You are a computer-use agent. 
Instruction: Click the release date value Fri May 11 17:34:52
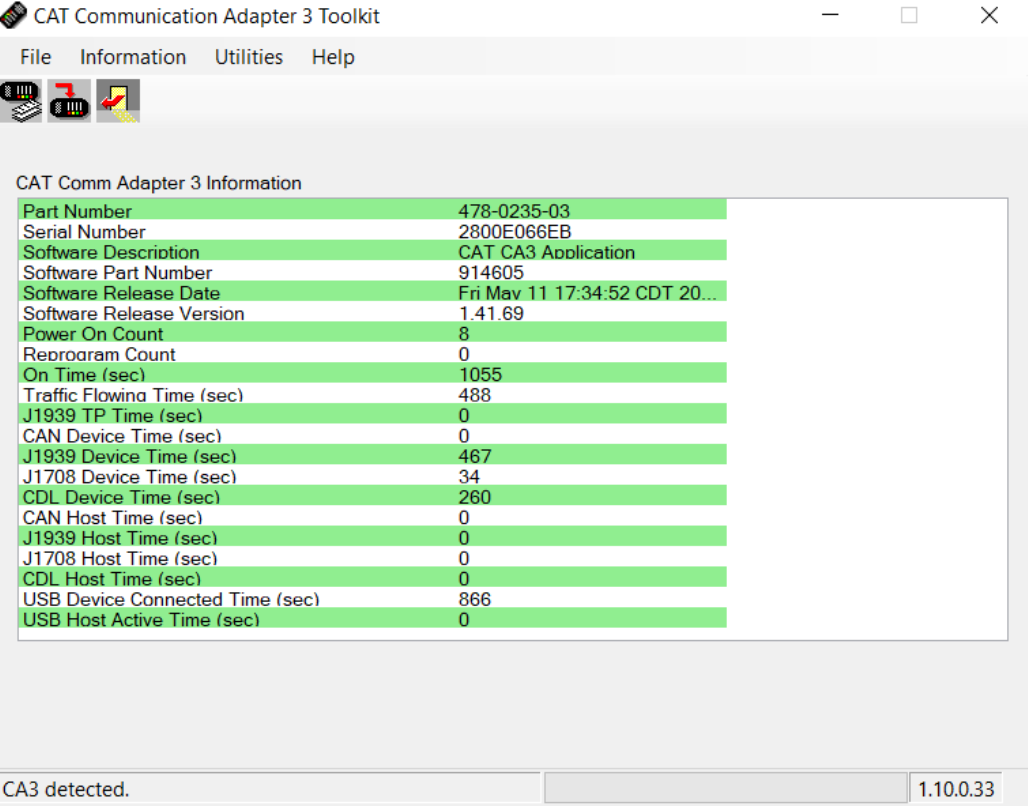pos(587,292)
